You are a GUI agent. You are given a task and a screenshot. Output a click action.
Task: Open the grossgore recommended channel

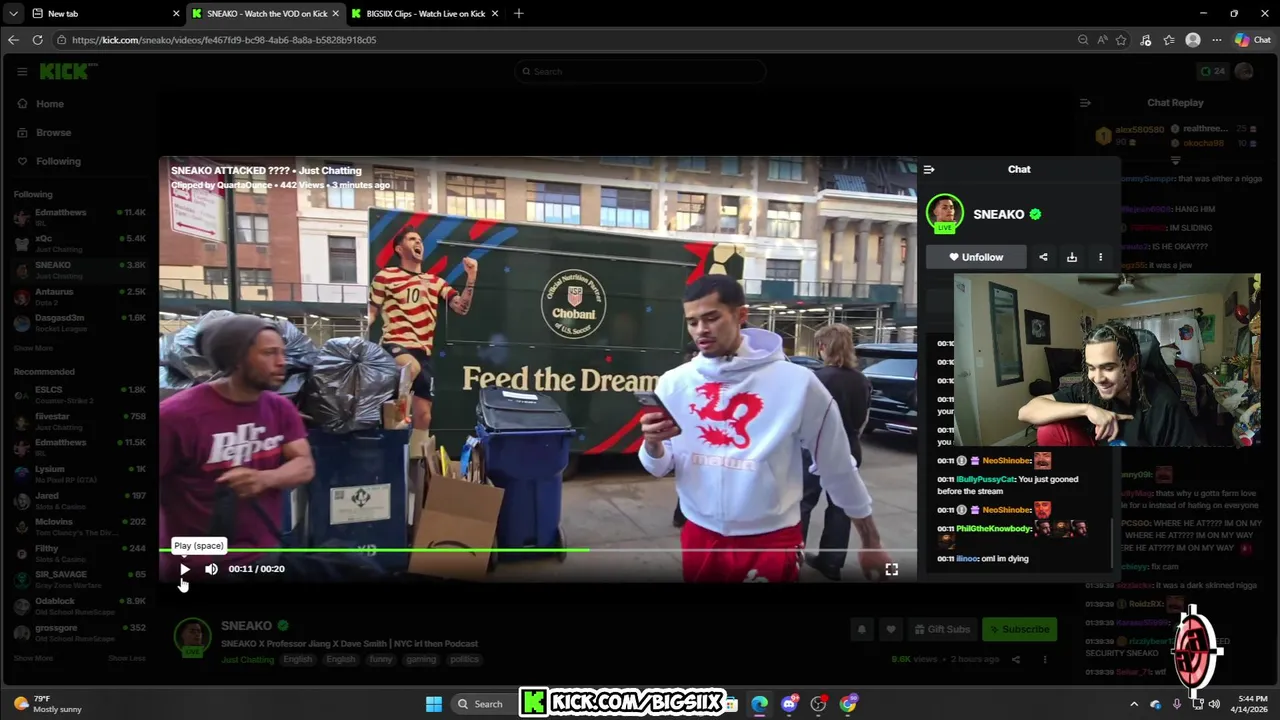coord(80,632)
